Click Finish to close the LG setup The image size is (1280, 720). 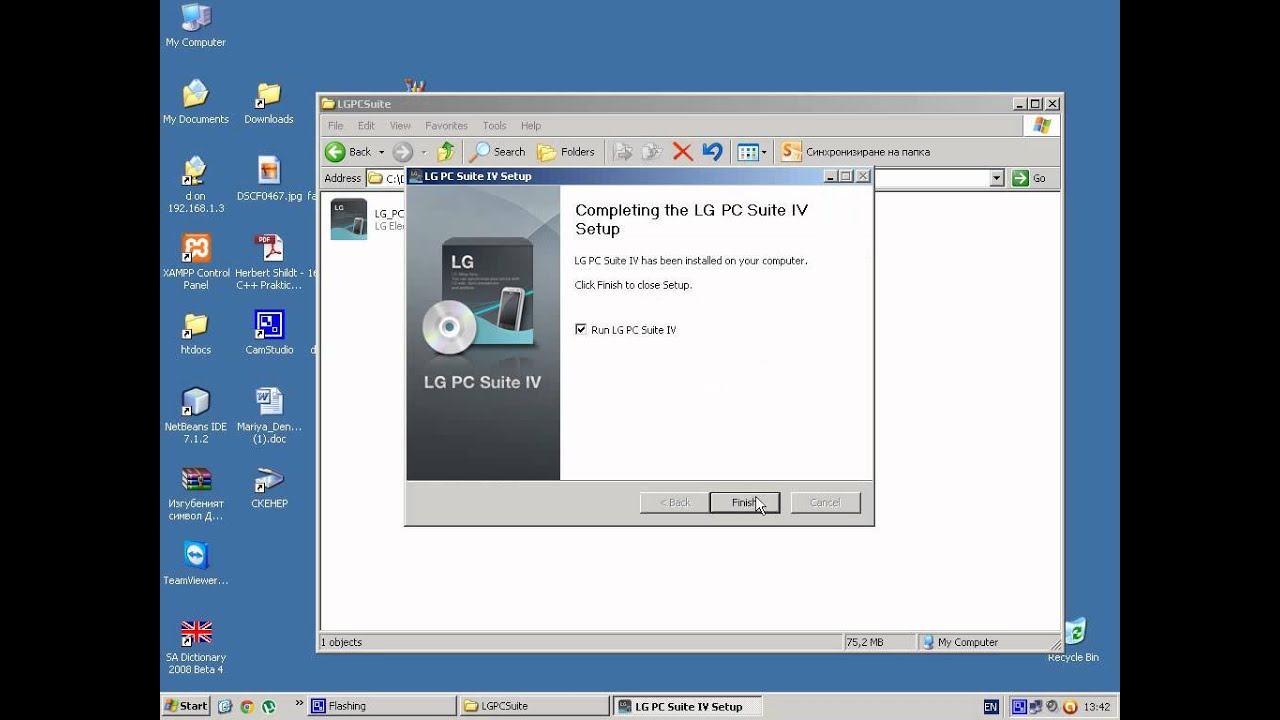(x=744, y=502)
